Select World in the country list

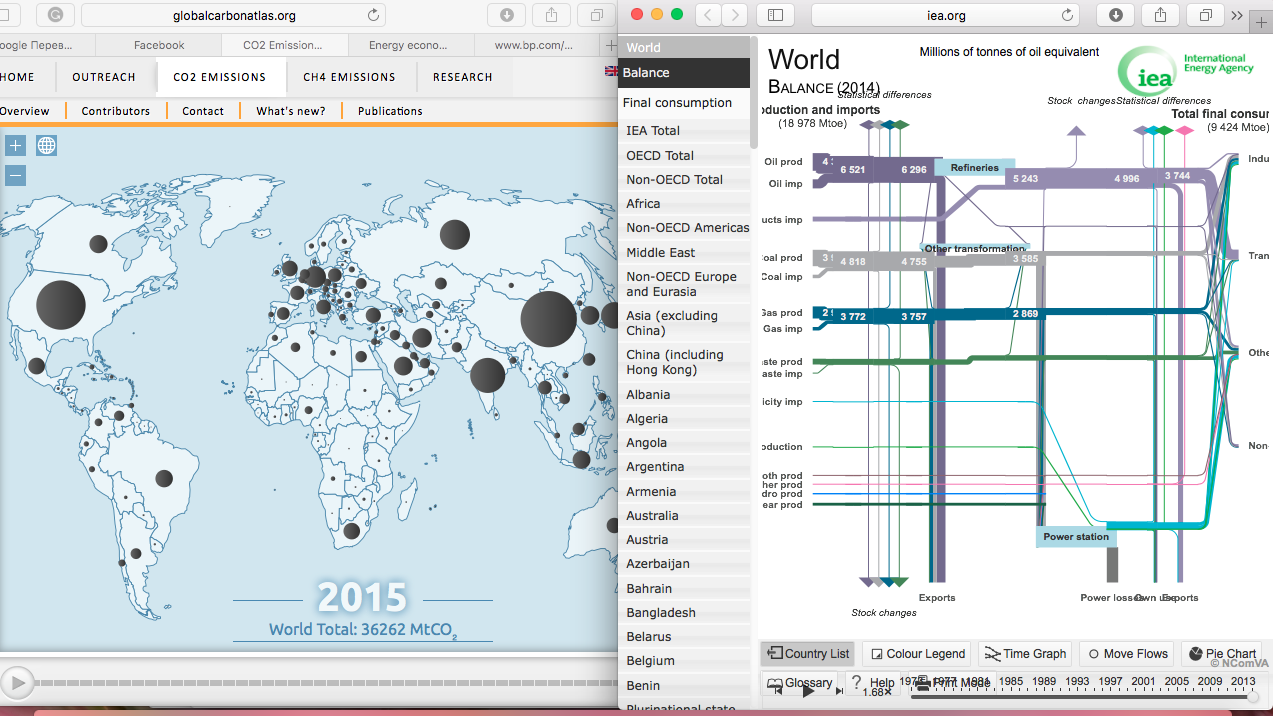tap(683, 47)
